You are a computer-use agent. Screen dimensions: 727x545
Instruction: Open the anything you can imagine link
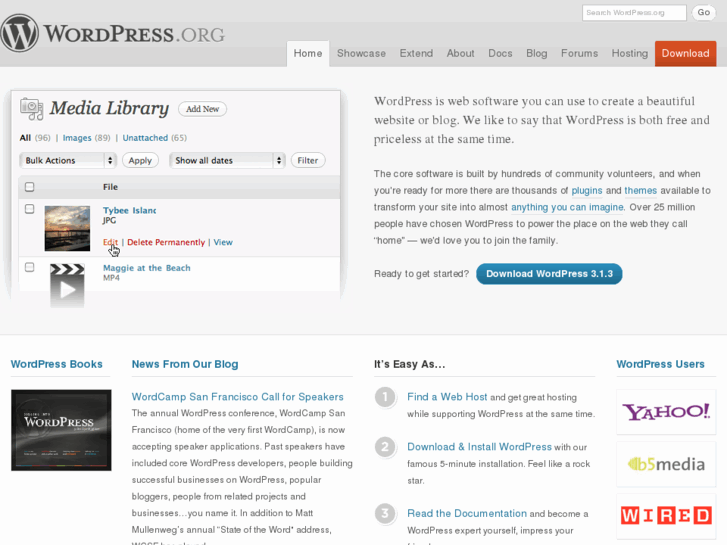tap(567, 207)
